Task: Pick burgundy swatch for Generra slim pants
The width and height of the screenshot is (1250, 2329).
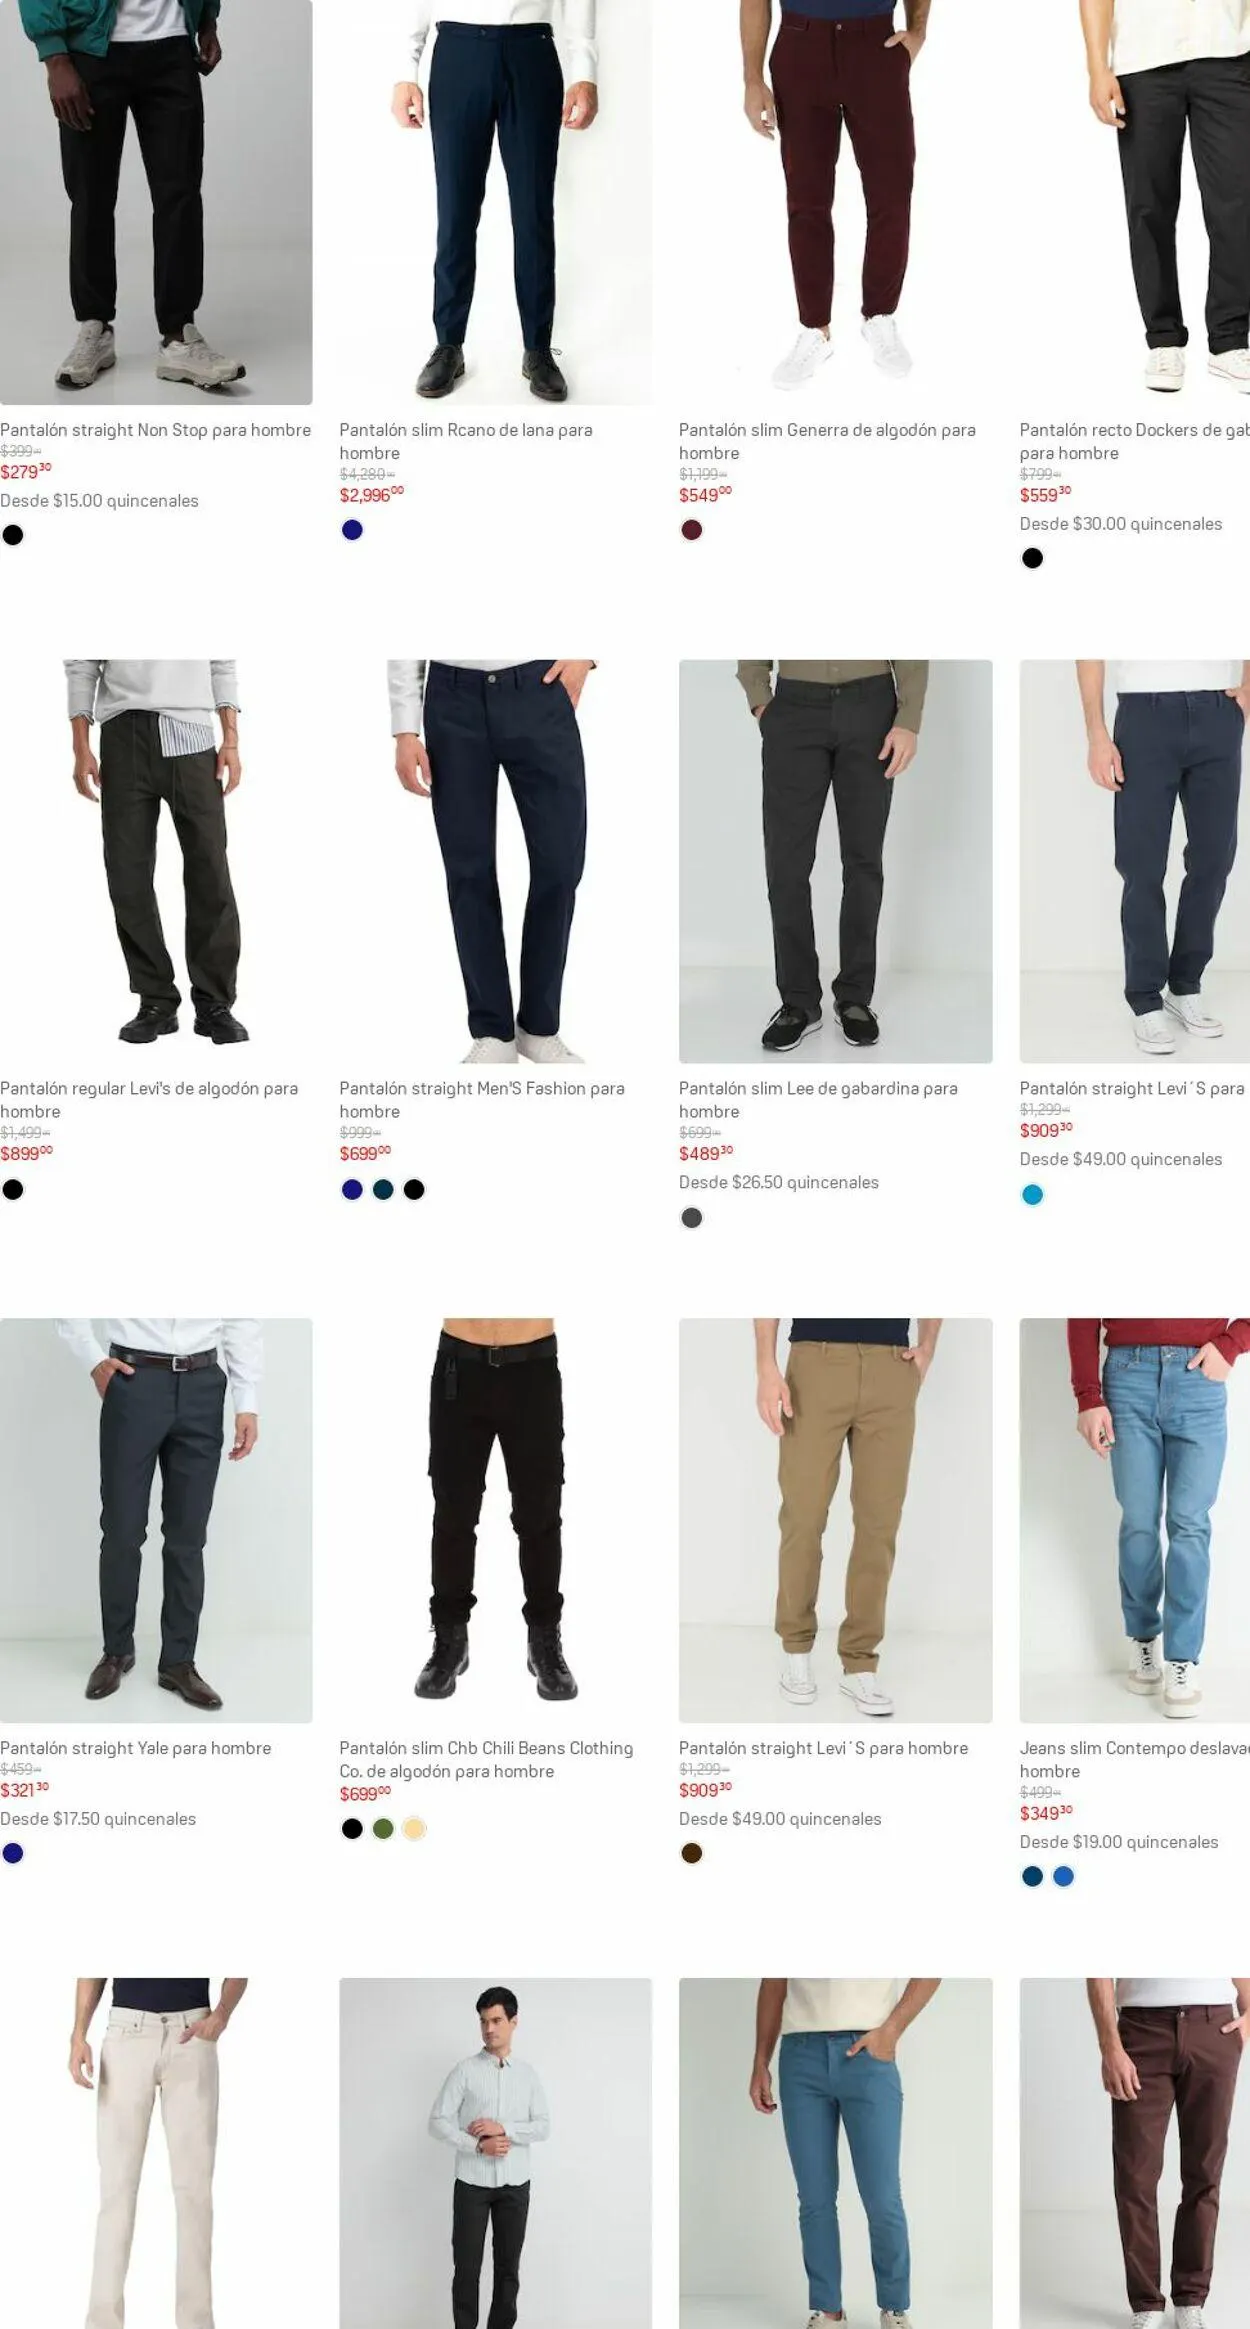Action: [692, 530]
